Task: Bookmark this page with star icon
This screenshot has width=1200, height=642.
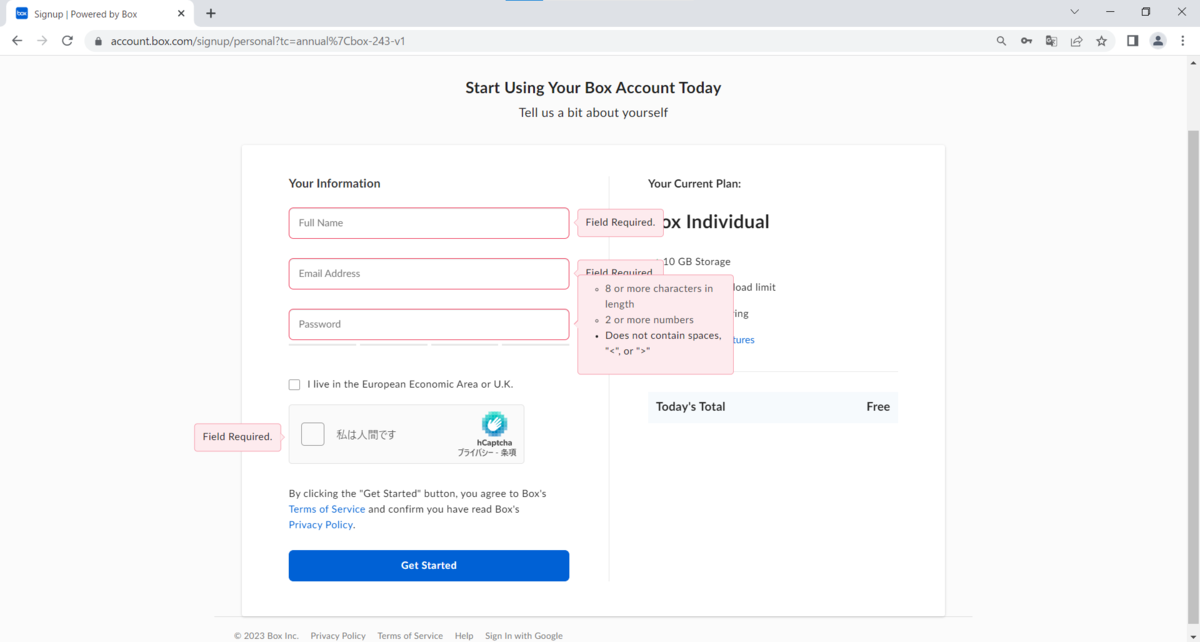Action: pyautogui.click(x=1101, y=41)
